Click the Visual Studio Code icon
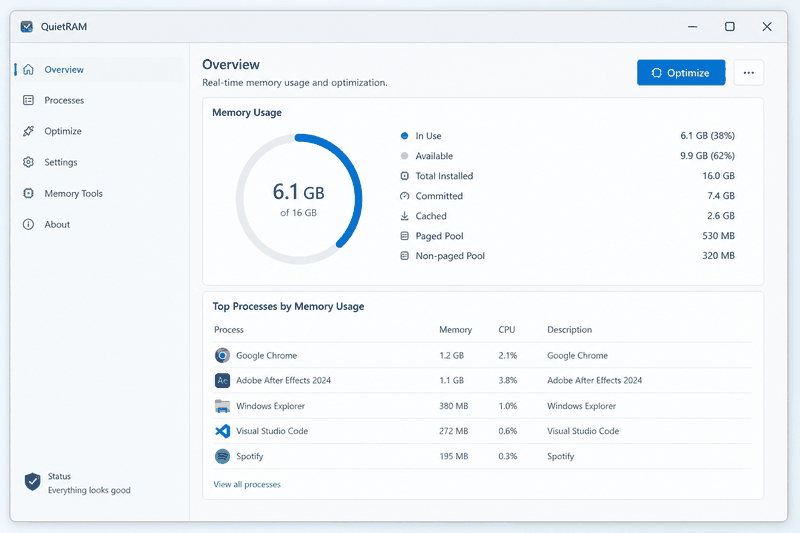 click(x=222, y=431)
